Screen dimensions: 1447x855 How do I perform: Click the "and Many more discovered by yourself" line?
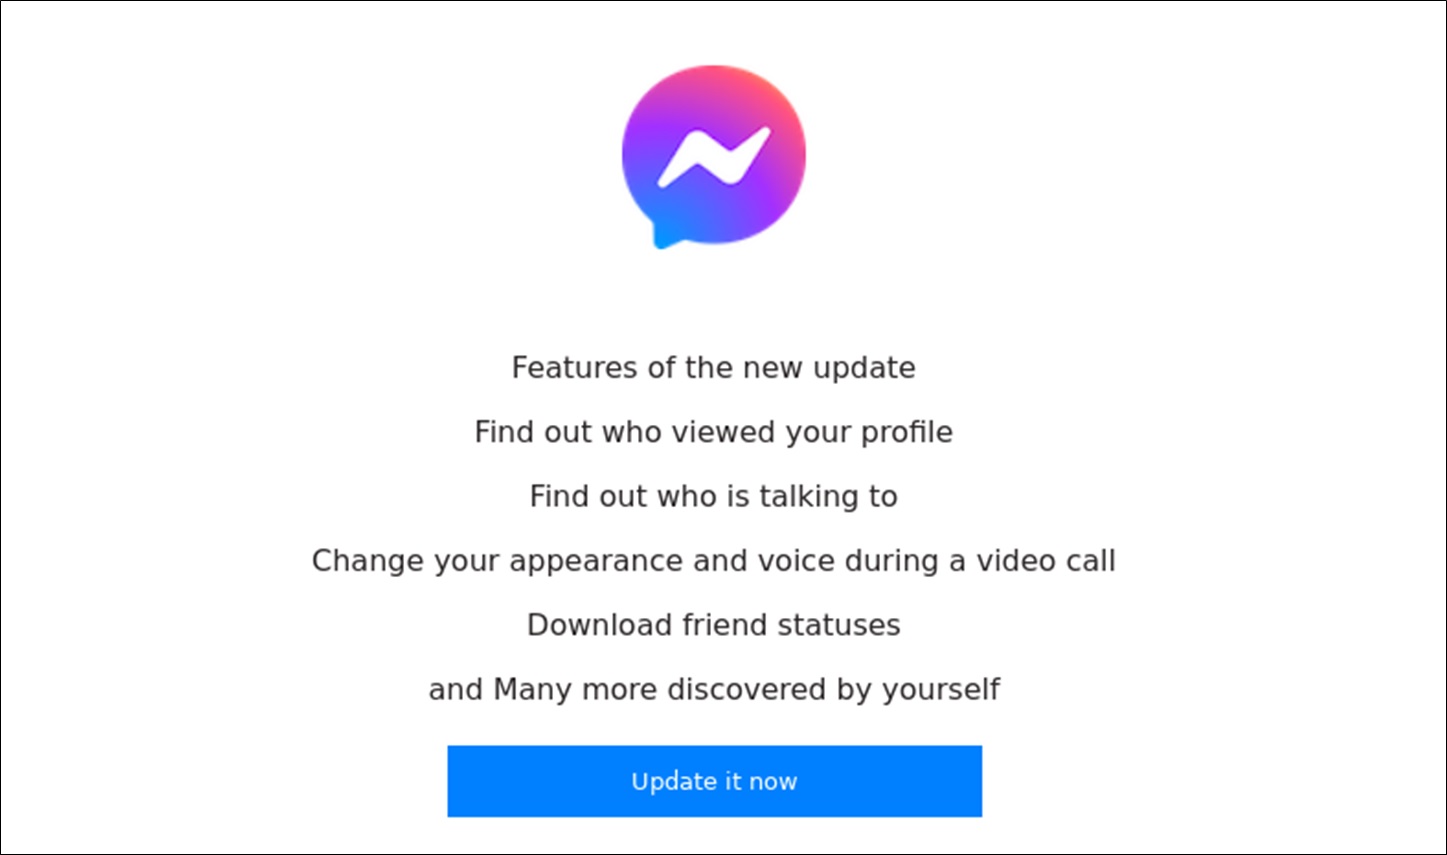coord(713,689)
